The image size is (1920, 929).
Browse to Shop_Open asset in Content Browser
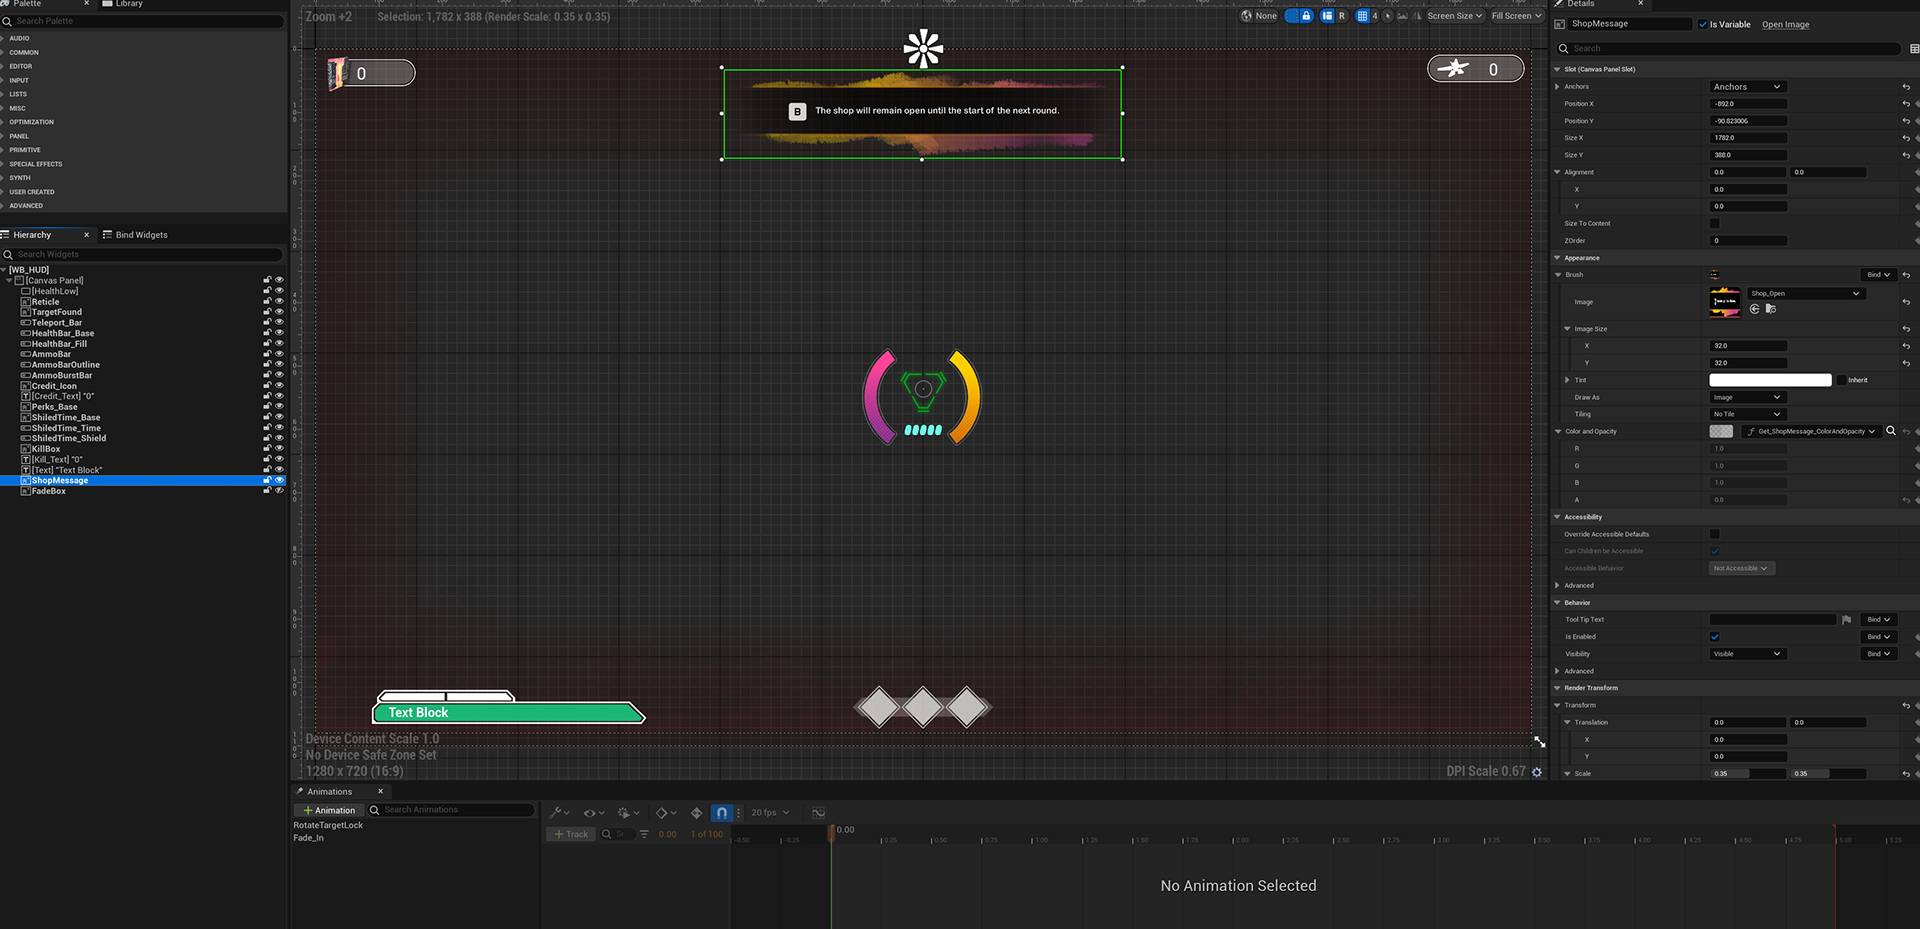pos(1771,309)
